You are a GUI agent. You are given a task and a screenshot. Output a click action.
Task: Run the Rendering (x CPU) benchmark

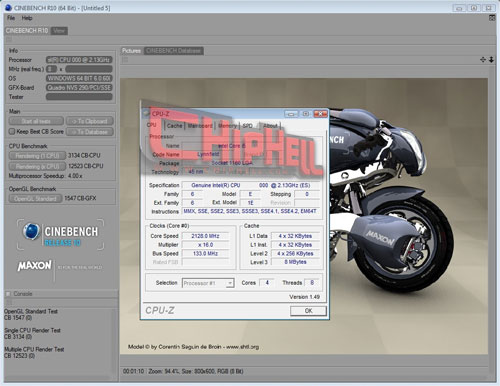pos(37,166)
